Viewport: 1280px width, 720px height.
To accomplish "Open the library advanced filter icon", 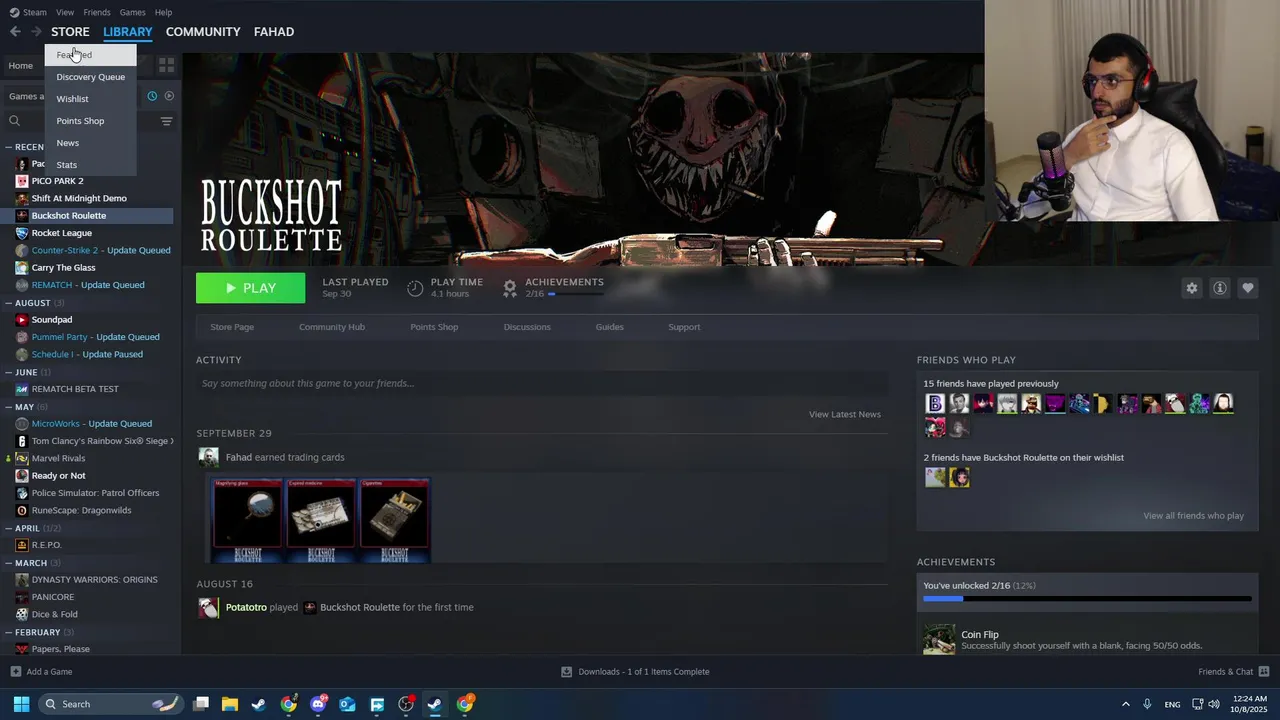I will click(166, 121).
